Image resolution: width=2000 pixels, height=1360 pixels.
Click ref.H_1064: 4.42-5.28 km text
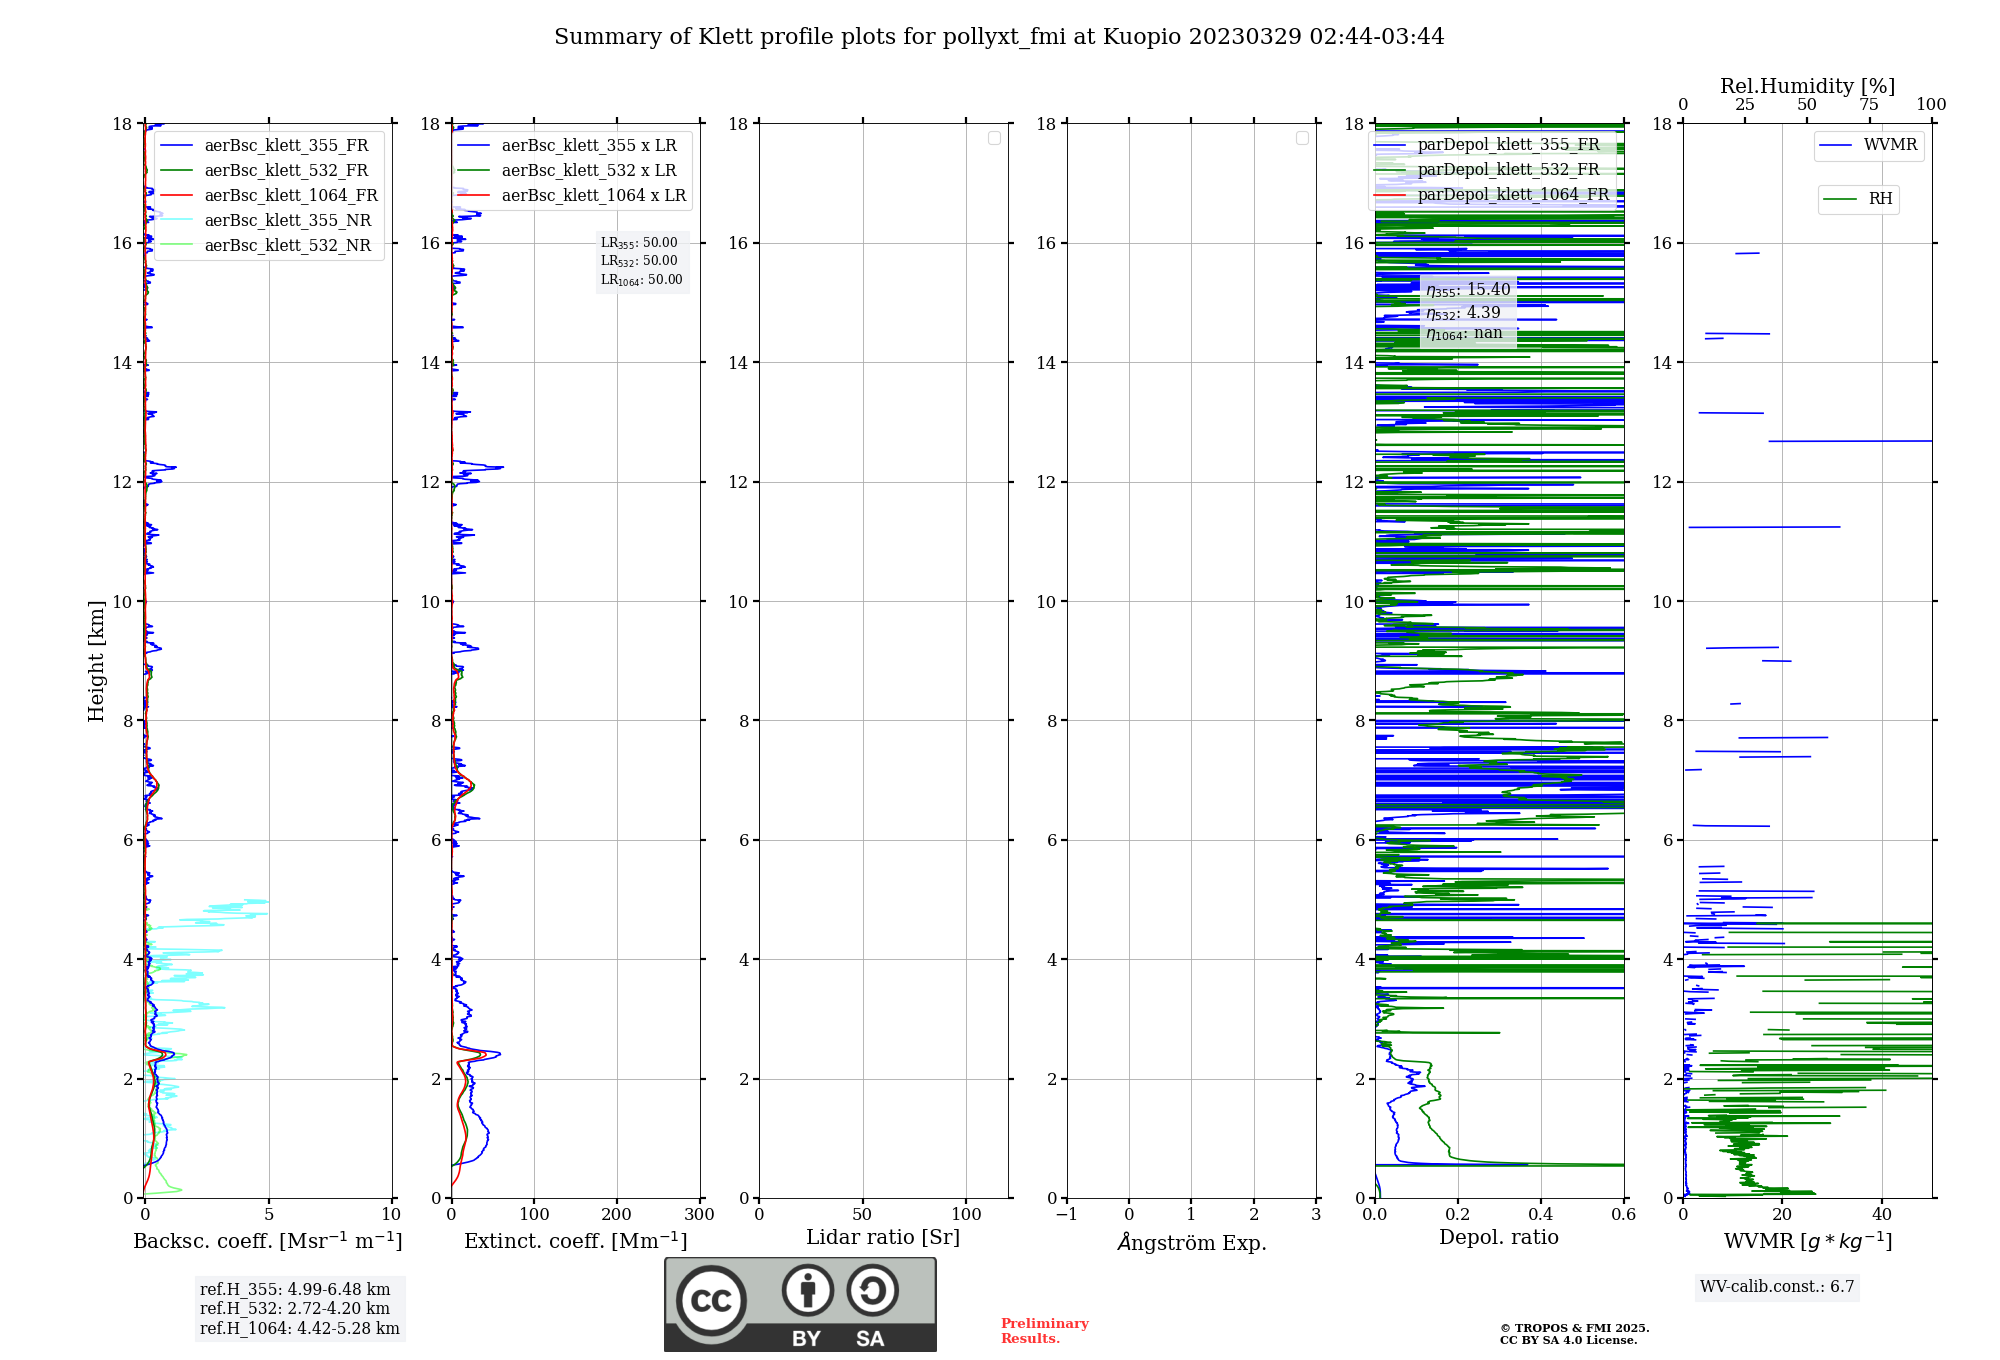tap(300, 1329)
